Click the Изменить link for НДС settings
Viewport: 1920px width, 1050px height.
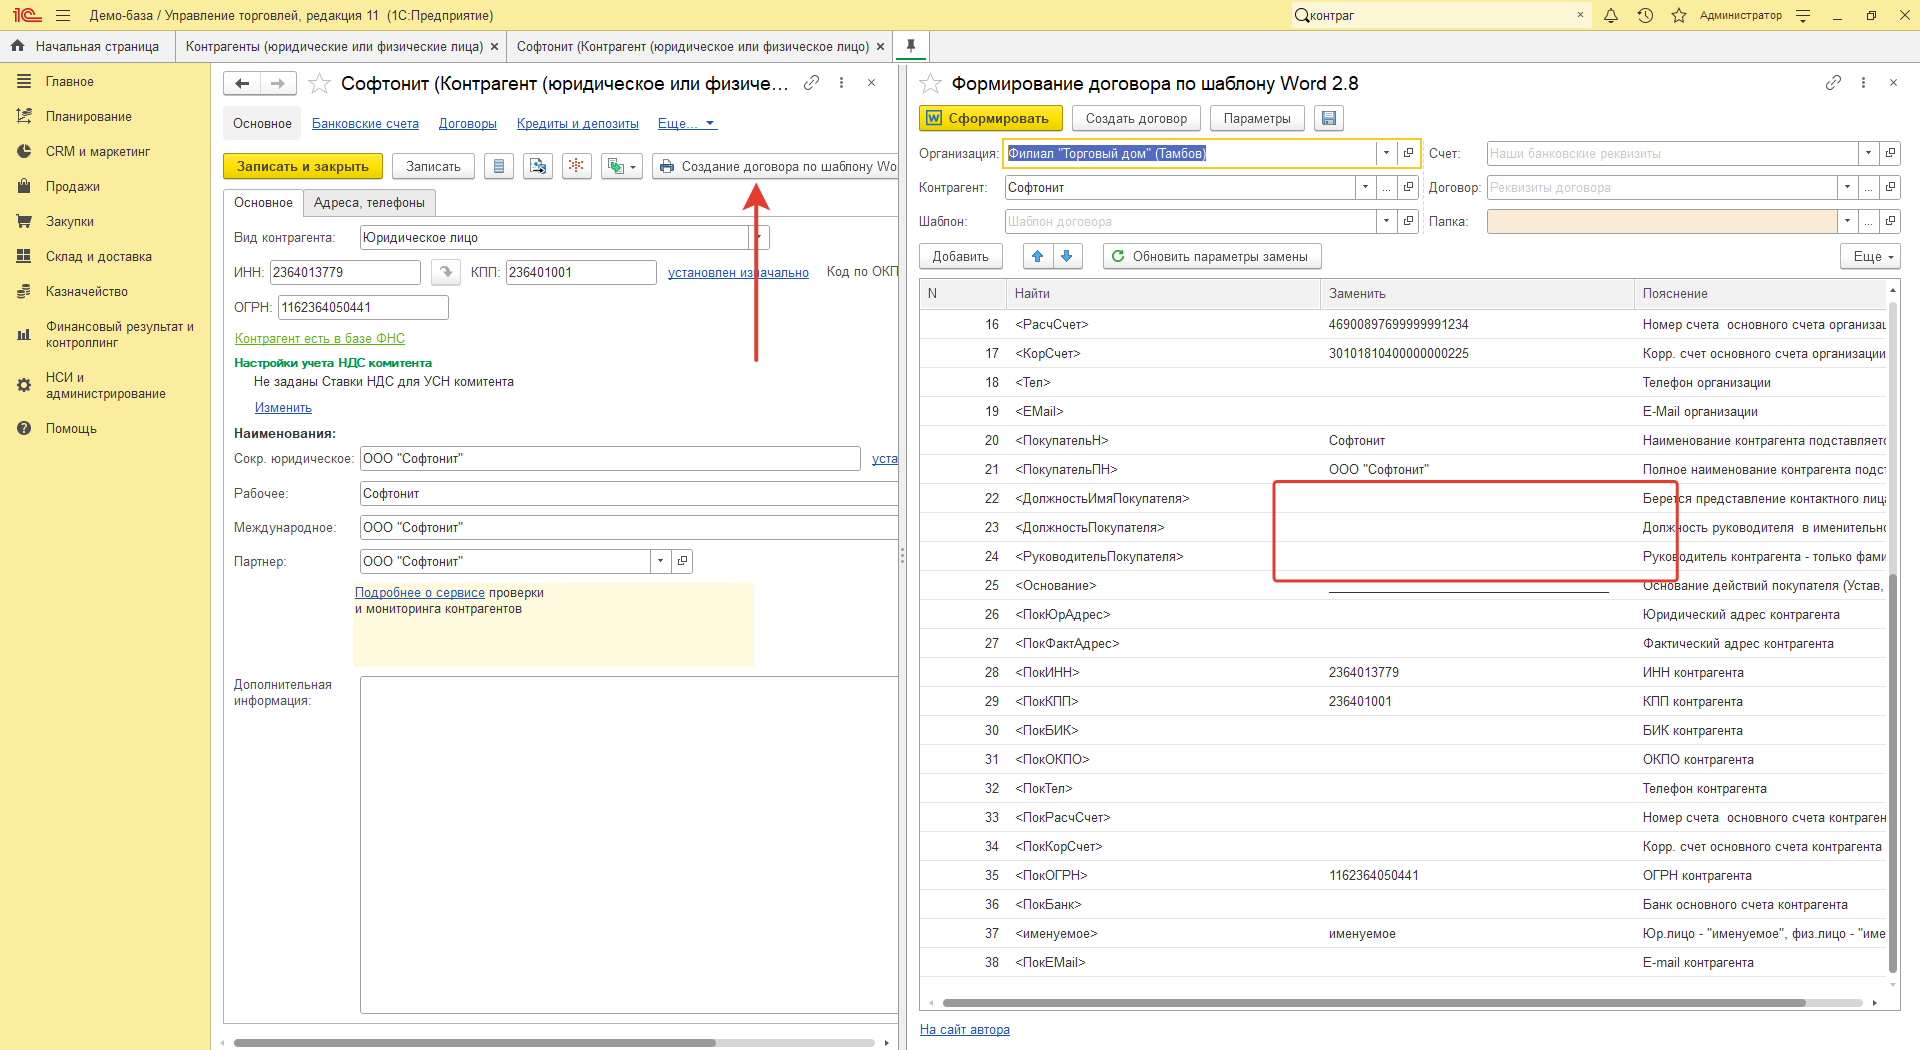[x=283, y=407]
